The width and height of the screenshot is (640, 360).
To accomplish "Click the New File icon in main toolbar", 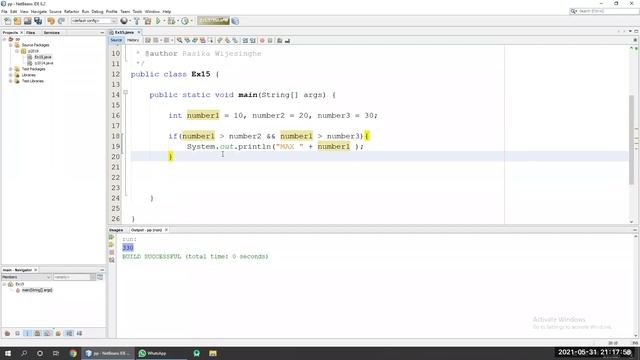I will 7,21.
